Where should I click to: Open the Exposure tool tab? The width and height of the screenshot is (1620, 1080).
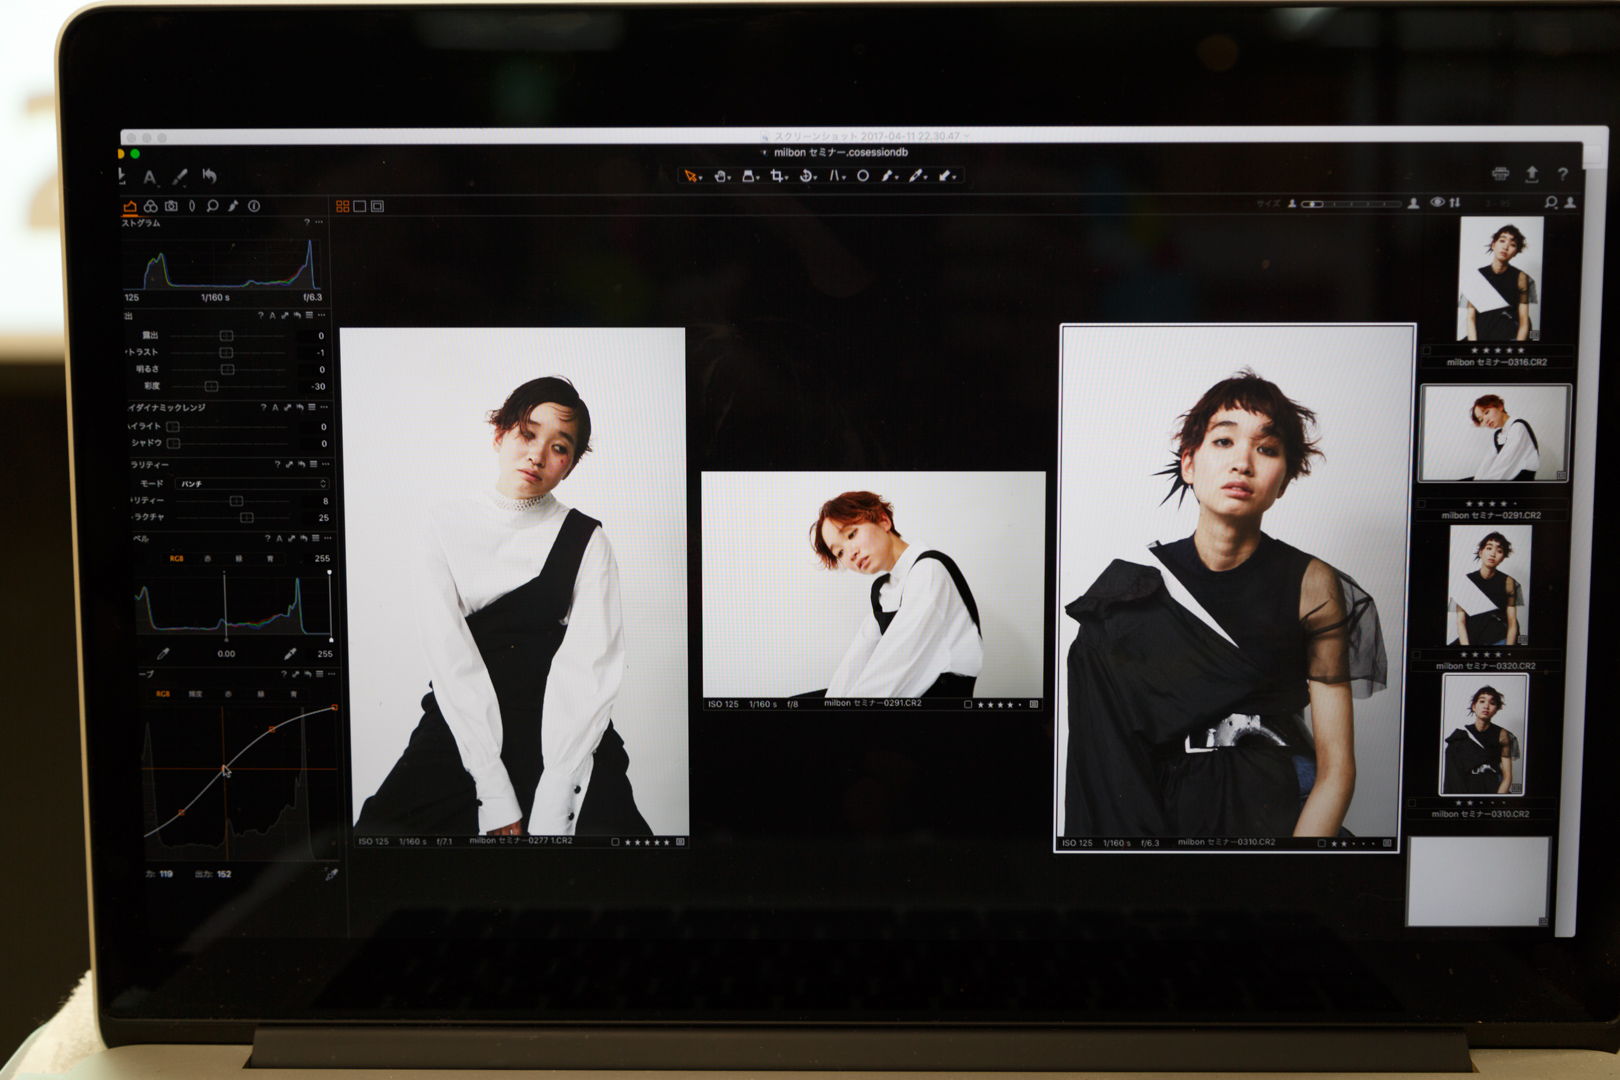[x=130, y=206]
